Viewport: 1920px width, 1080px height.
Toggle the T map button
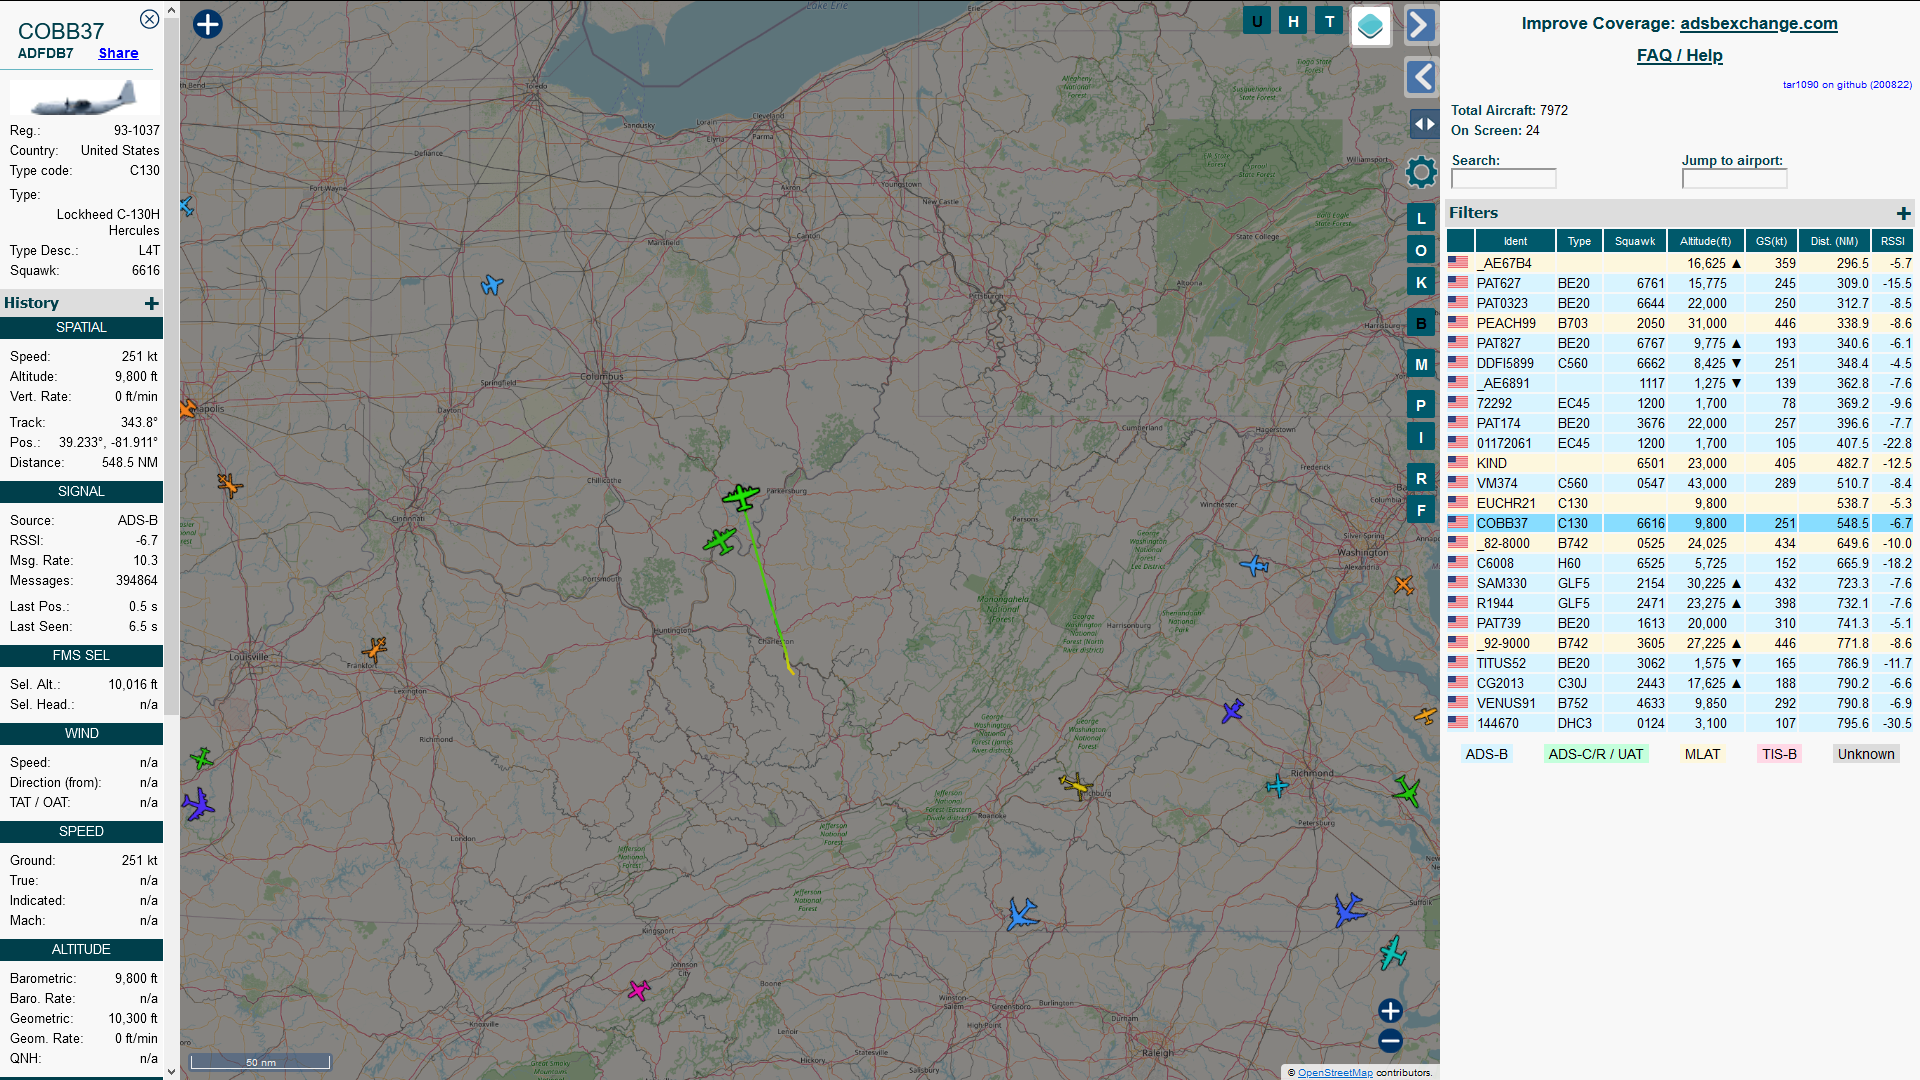pyautogui.click(x=1329, y=21)
